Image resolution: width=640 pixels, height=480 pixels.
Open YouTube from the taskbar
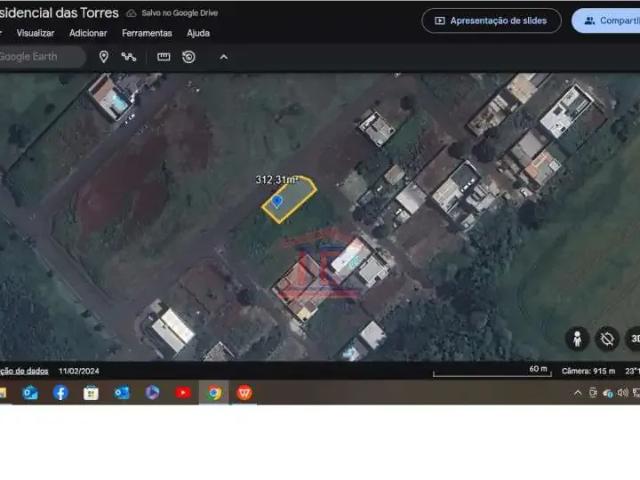tap(183, 393)
